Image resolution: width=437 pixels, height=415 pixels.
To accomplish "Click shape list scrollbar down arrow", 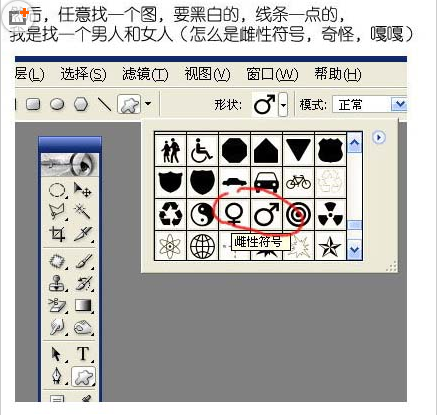I will (354, 250).
